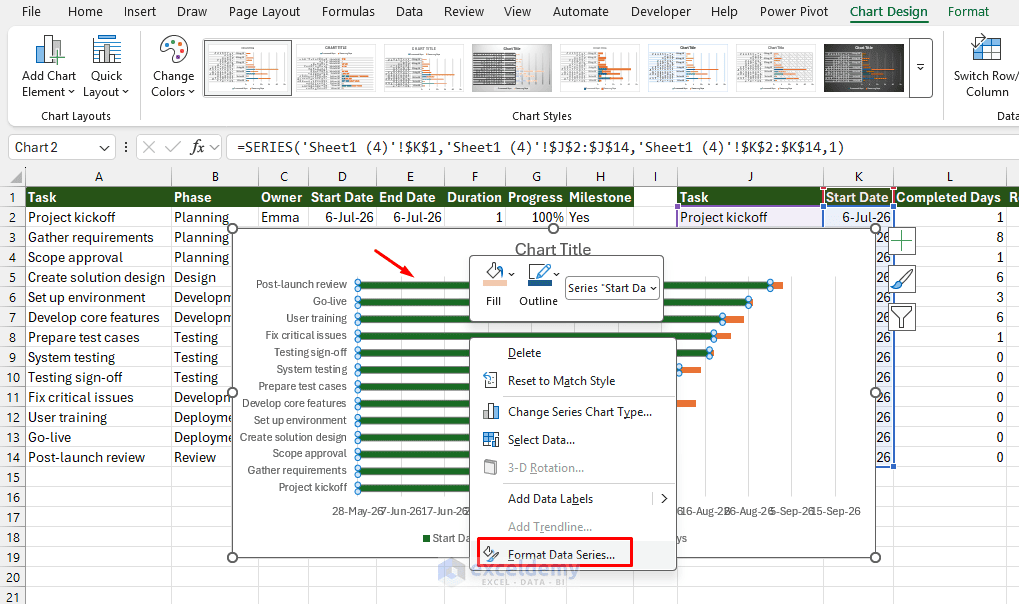Image resolution: width=1019 pixels, height=604 pixels.
Task: Click the 100% progress cell
Action: coord(535,217)
